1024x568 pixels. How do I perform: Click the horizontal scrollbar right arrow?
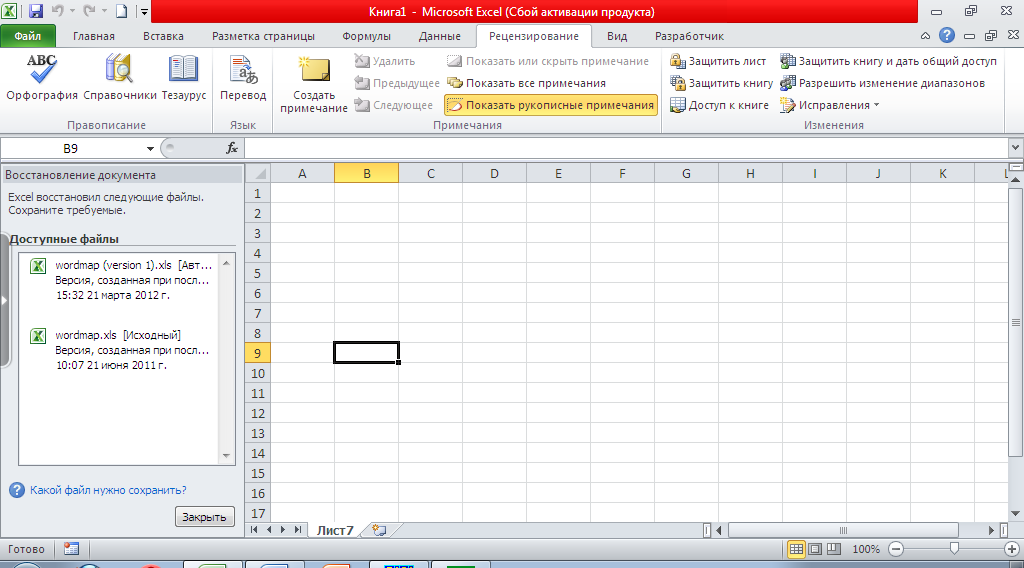click(991, 530)
